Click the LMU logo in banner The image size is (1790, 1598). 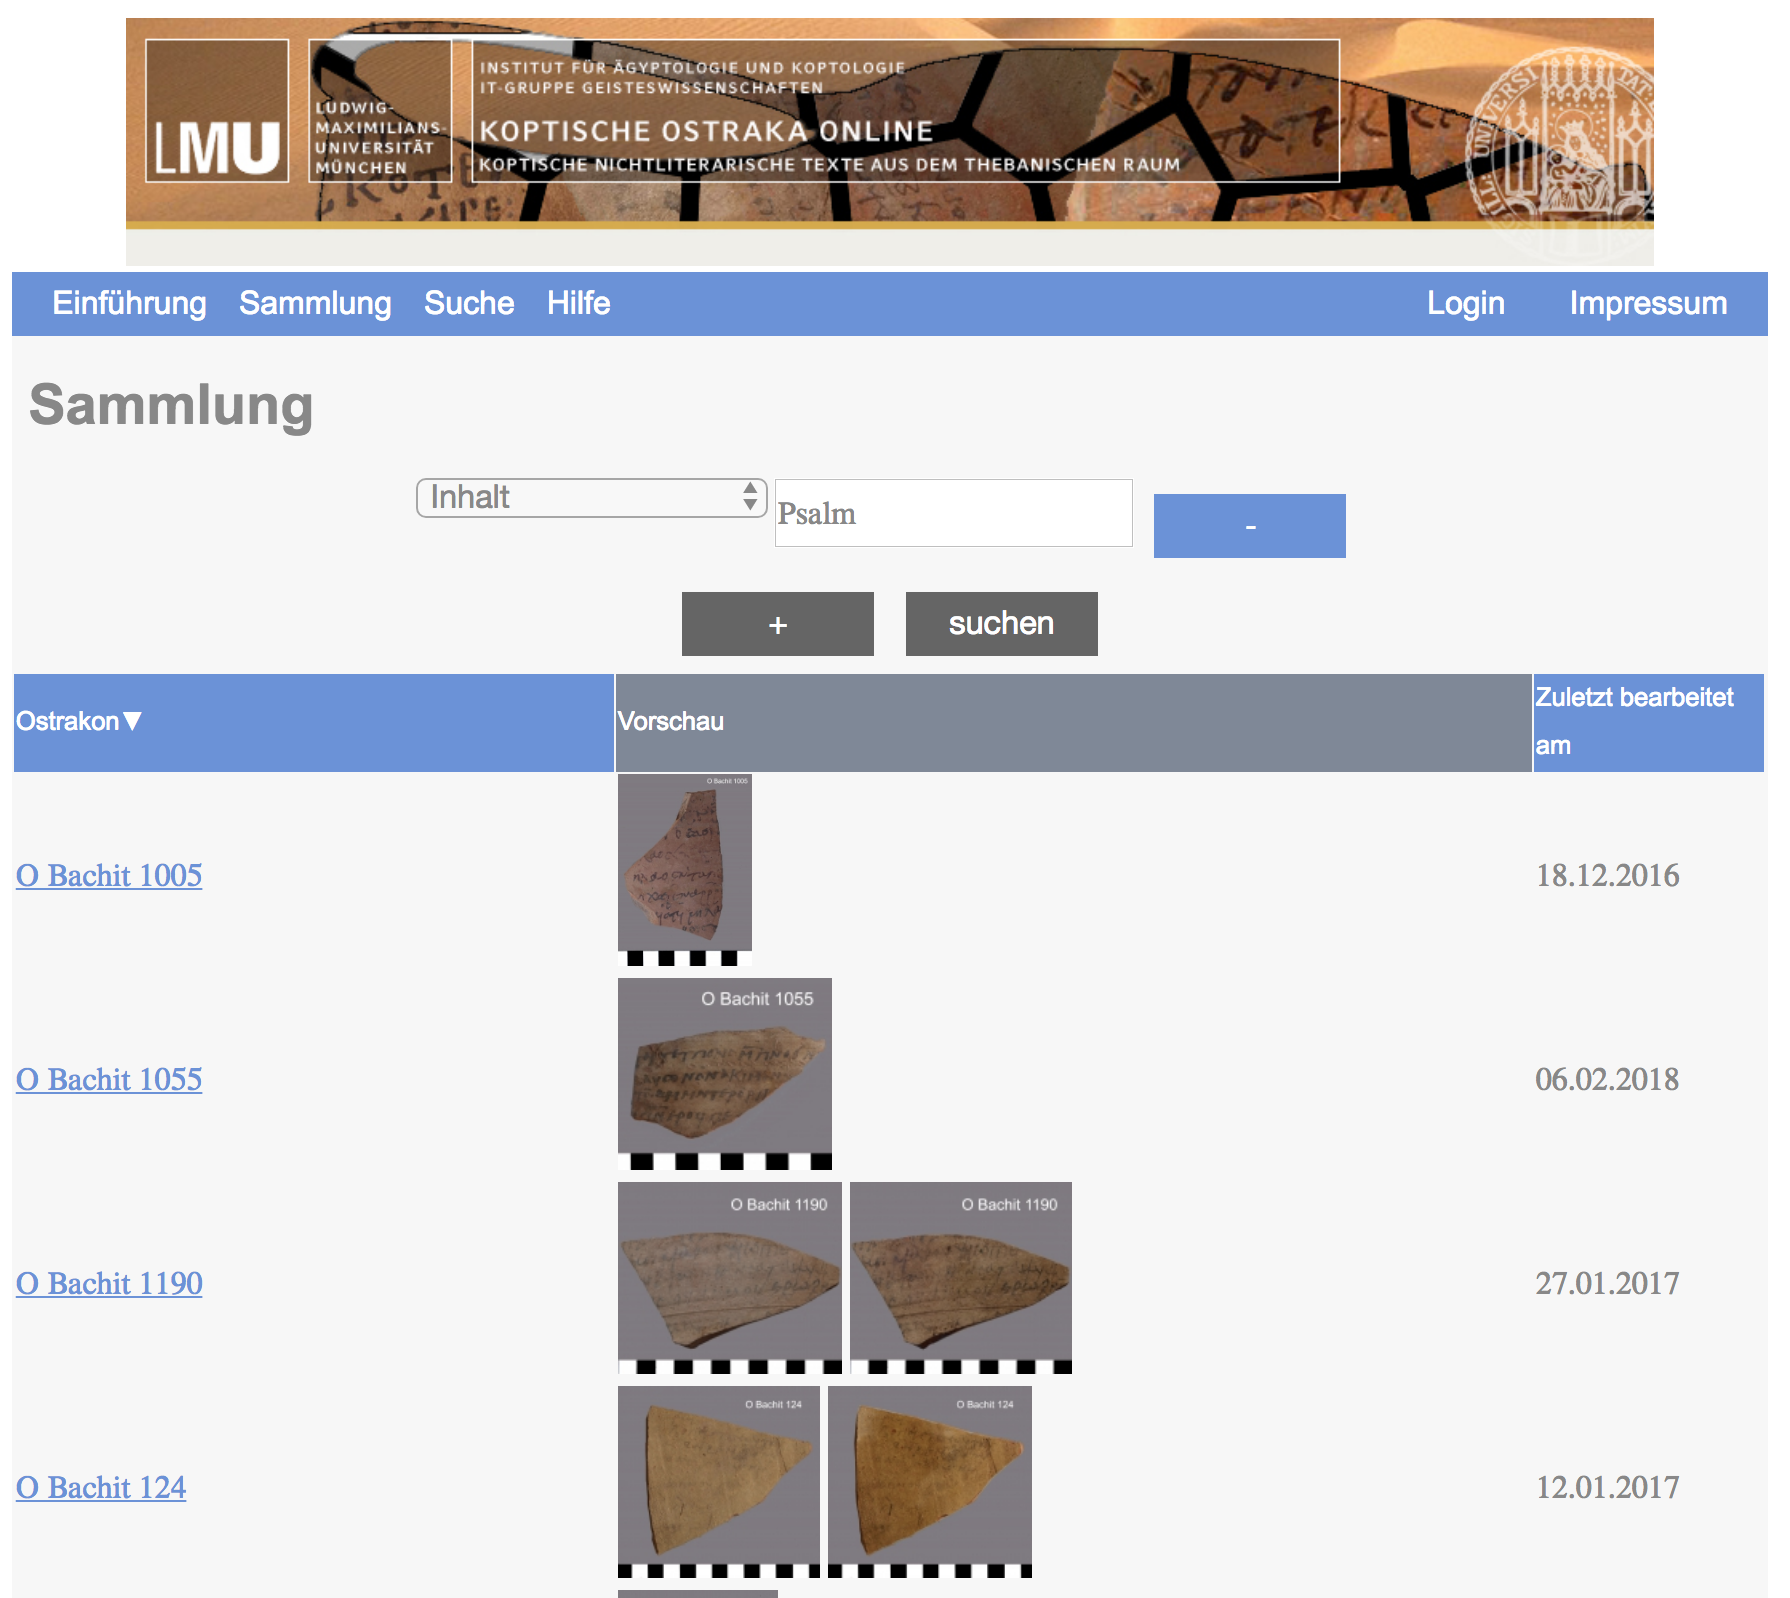click(217, 111)
